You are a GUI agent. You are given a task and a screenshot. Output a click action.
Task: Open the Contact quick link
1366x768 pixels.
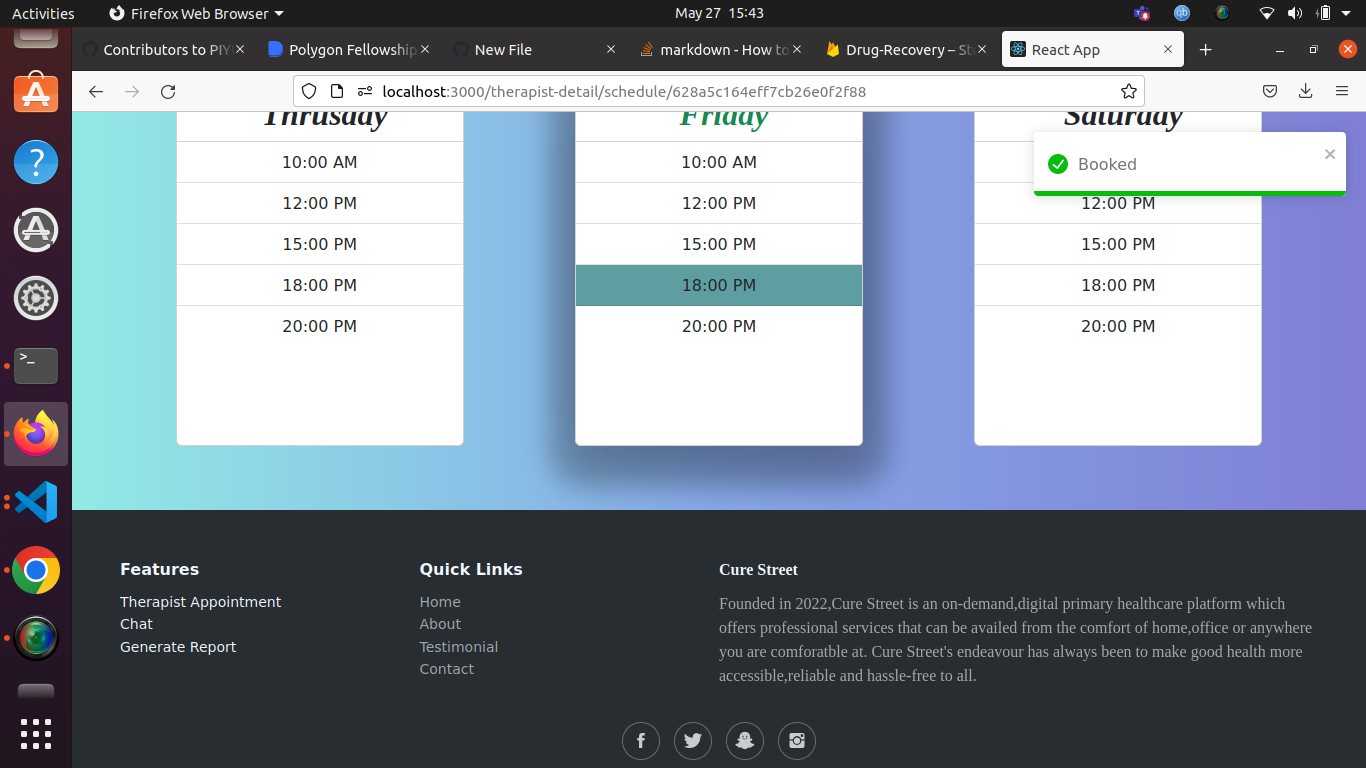(x=447, y=669)
